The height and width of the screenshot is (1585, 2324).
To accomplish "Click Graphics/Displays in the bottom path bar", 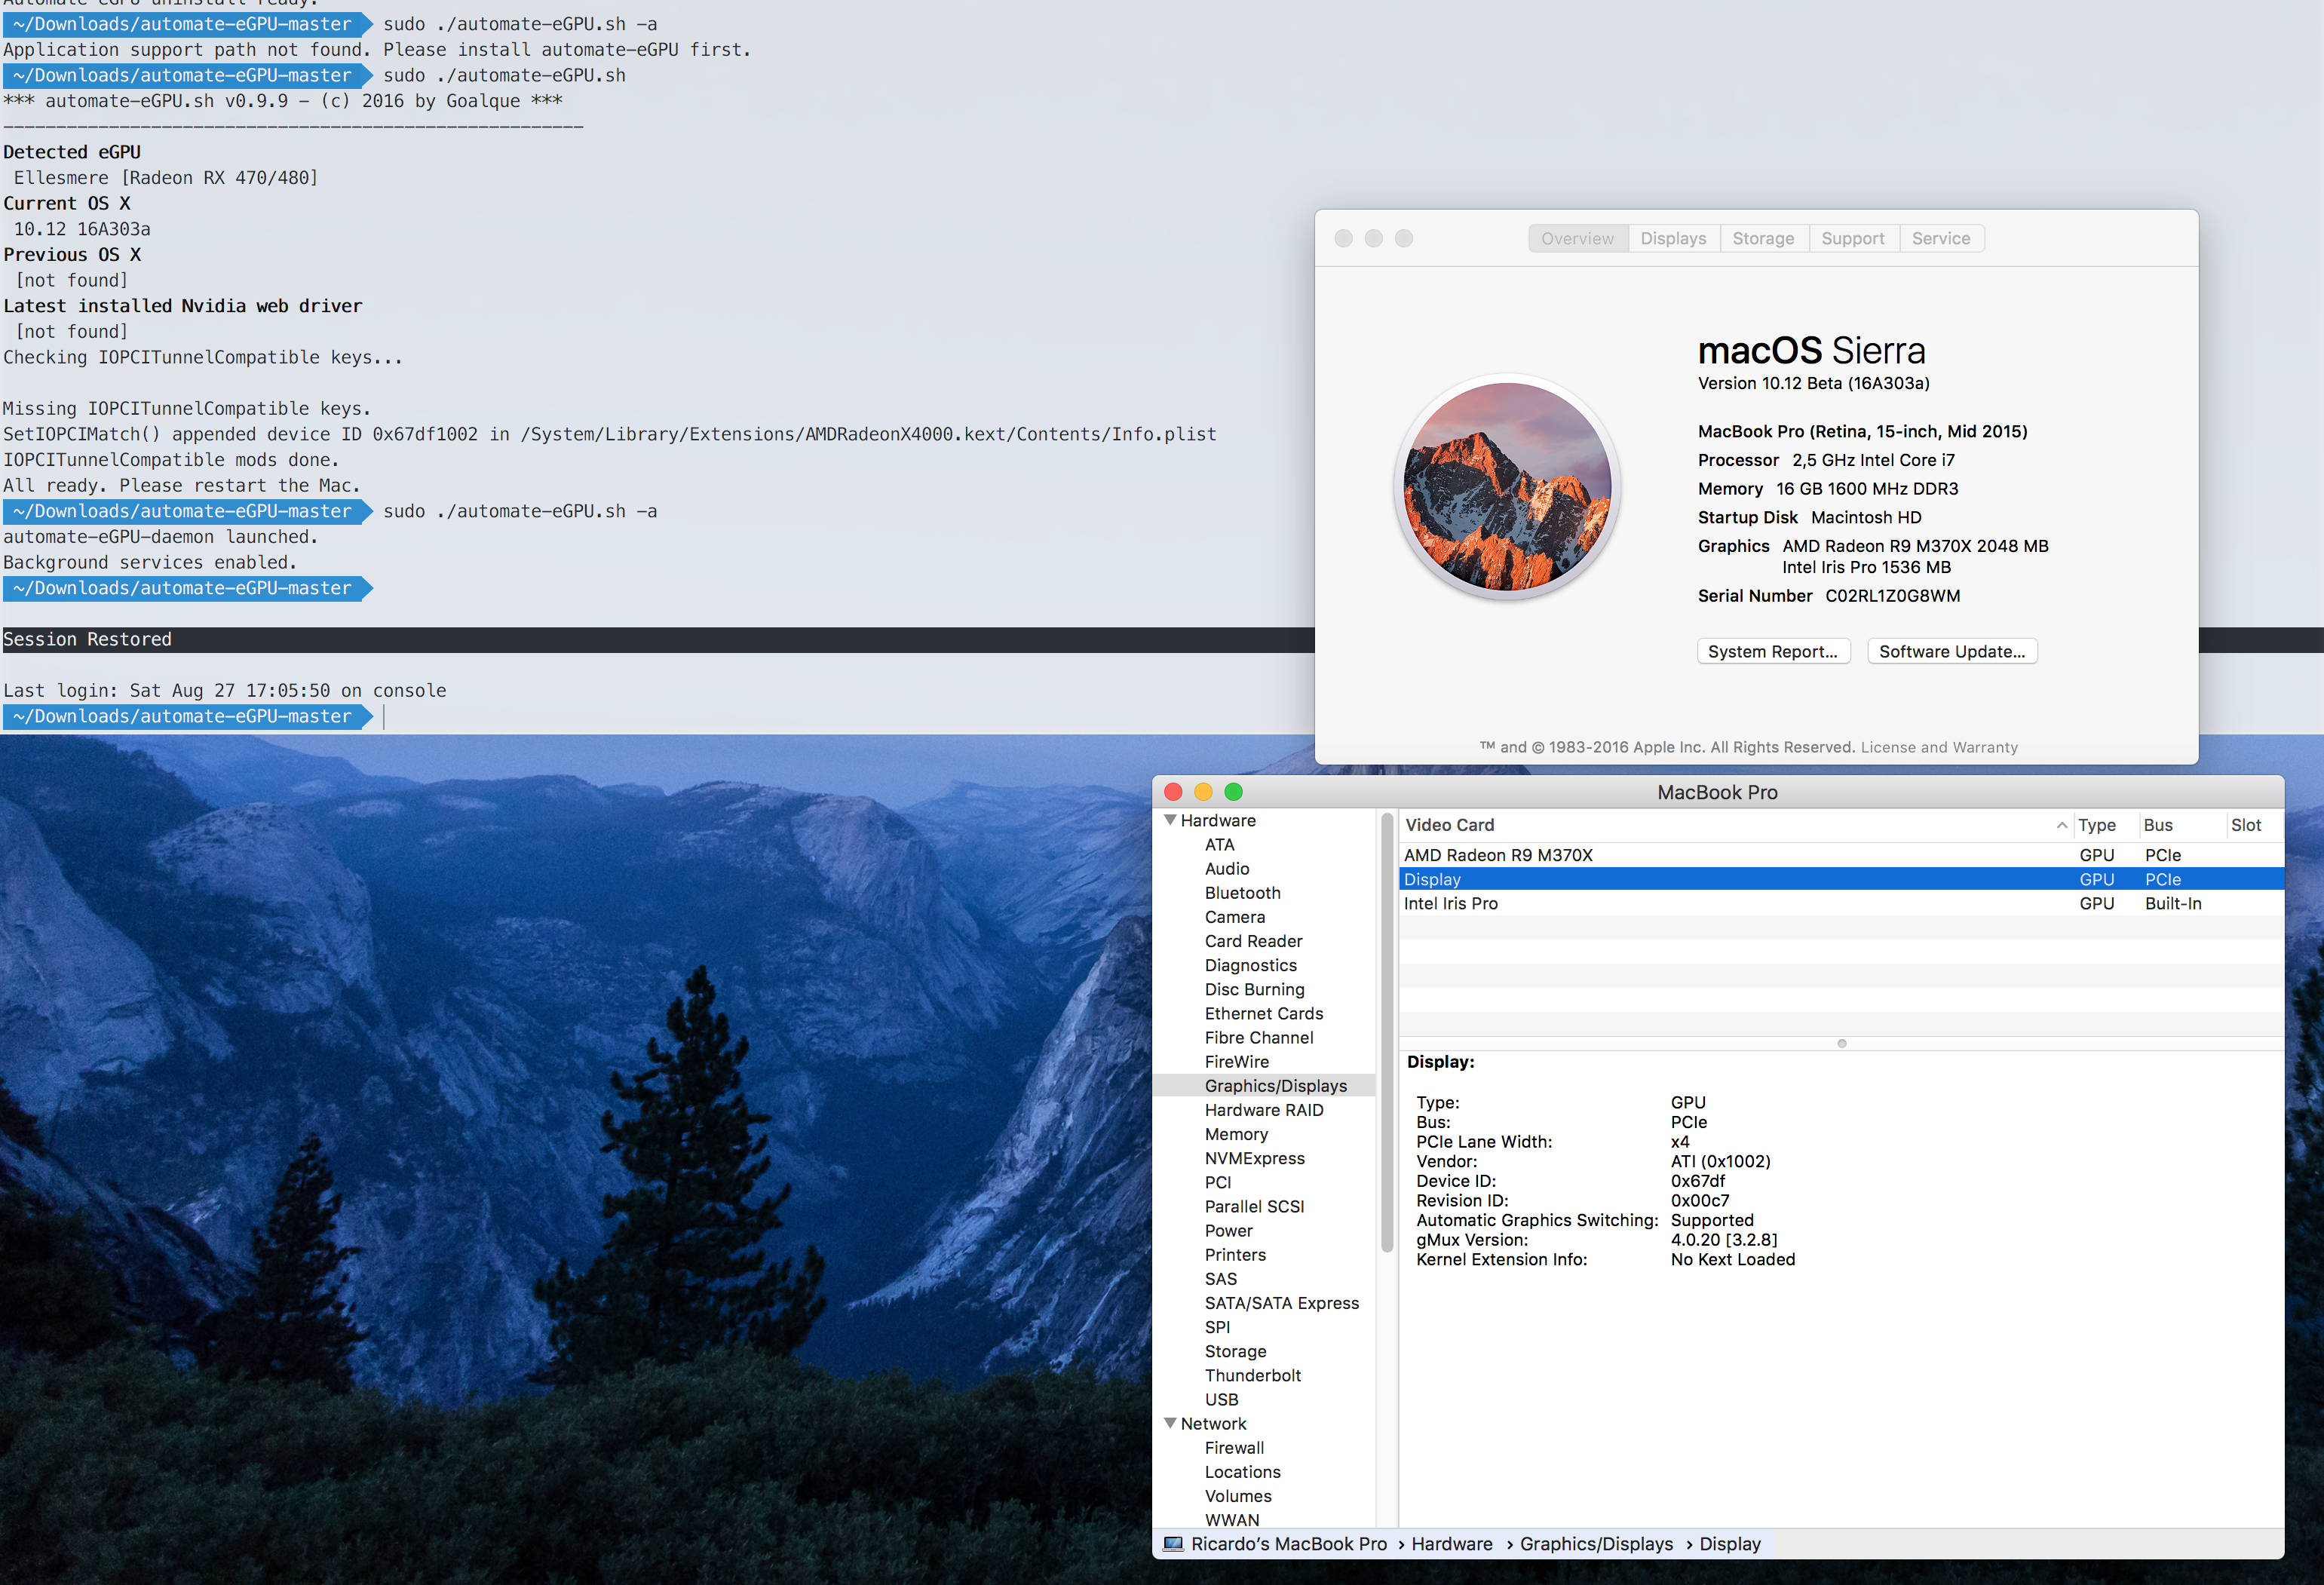I will click(x=1596, y=1544).
